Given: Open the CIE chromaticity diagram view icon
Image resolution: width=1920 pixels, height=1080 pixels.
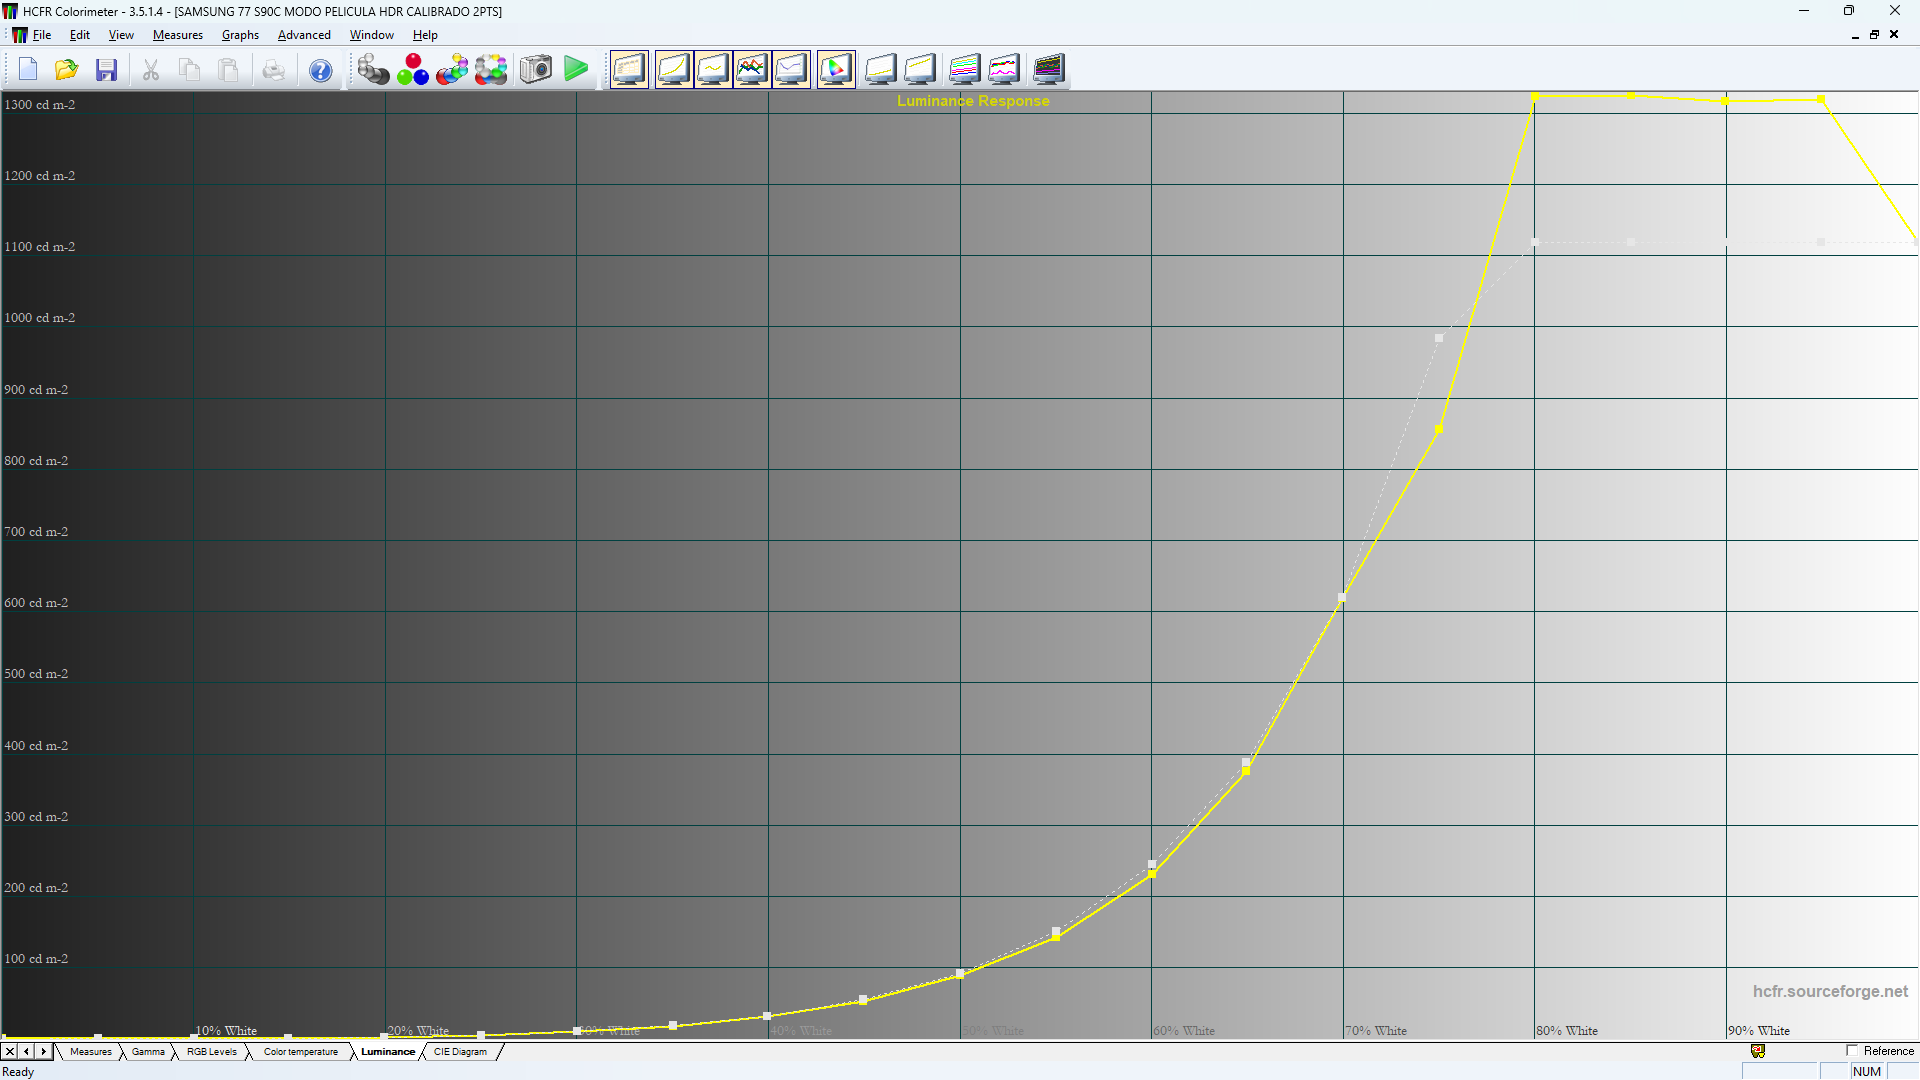Looking at the screenshot, I should point(836,69).
